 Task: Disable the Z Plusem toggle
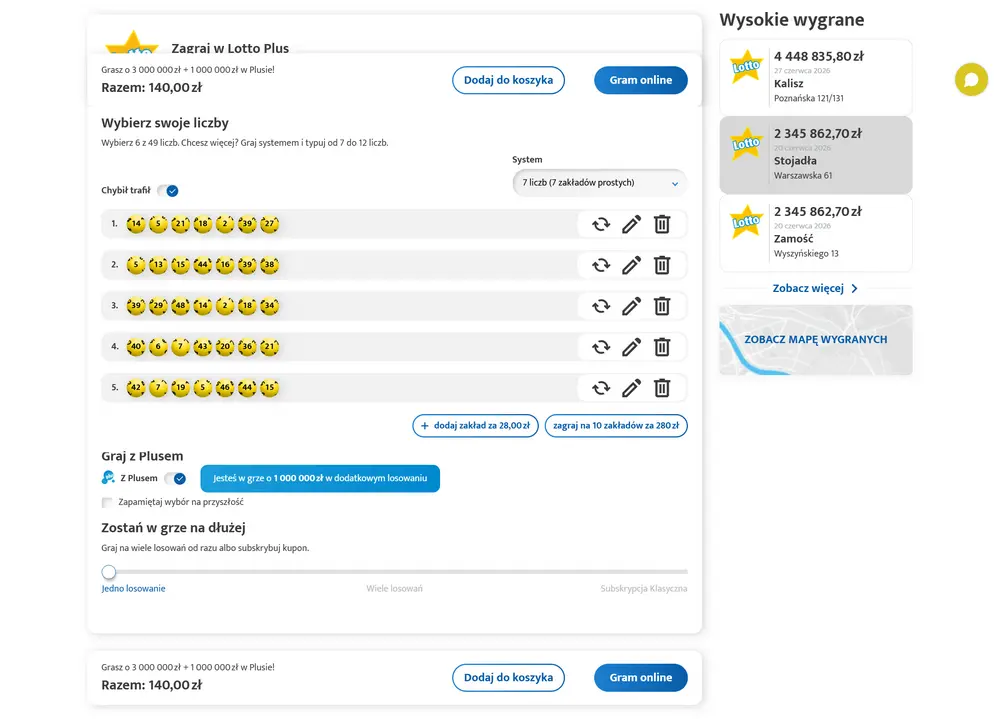(175, 478)
